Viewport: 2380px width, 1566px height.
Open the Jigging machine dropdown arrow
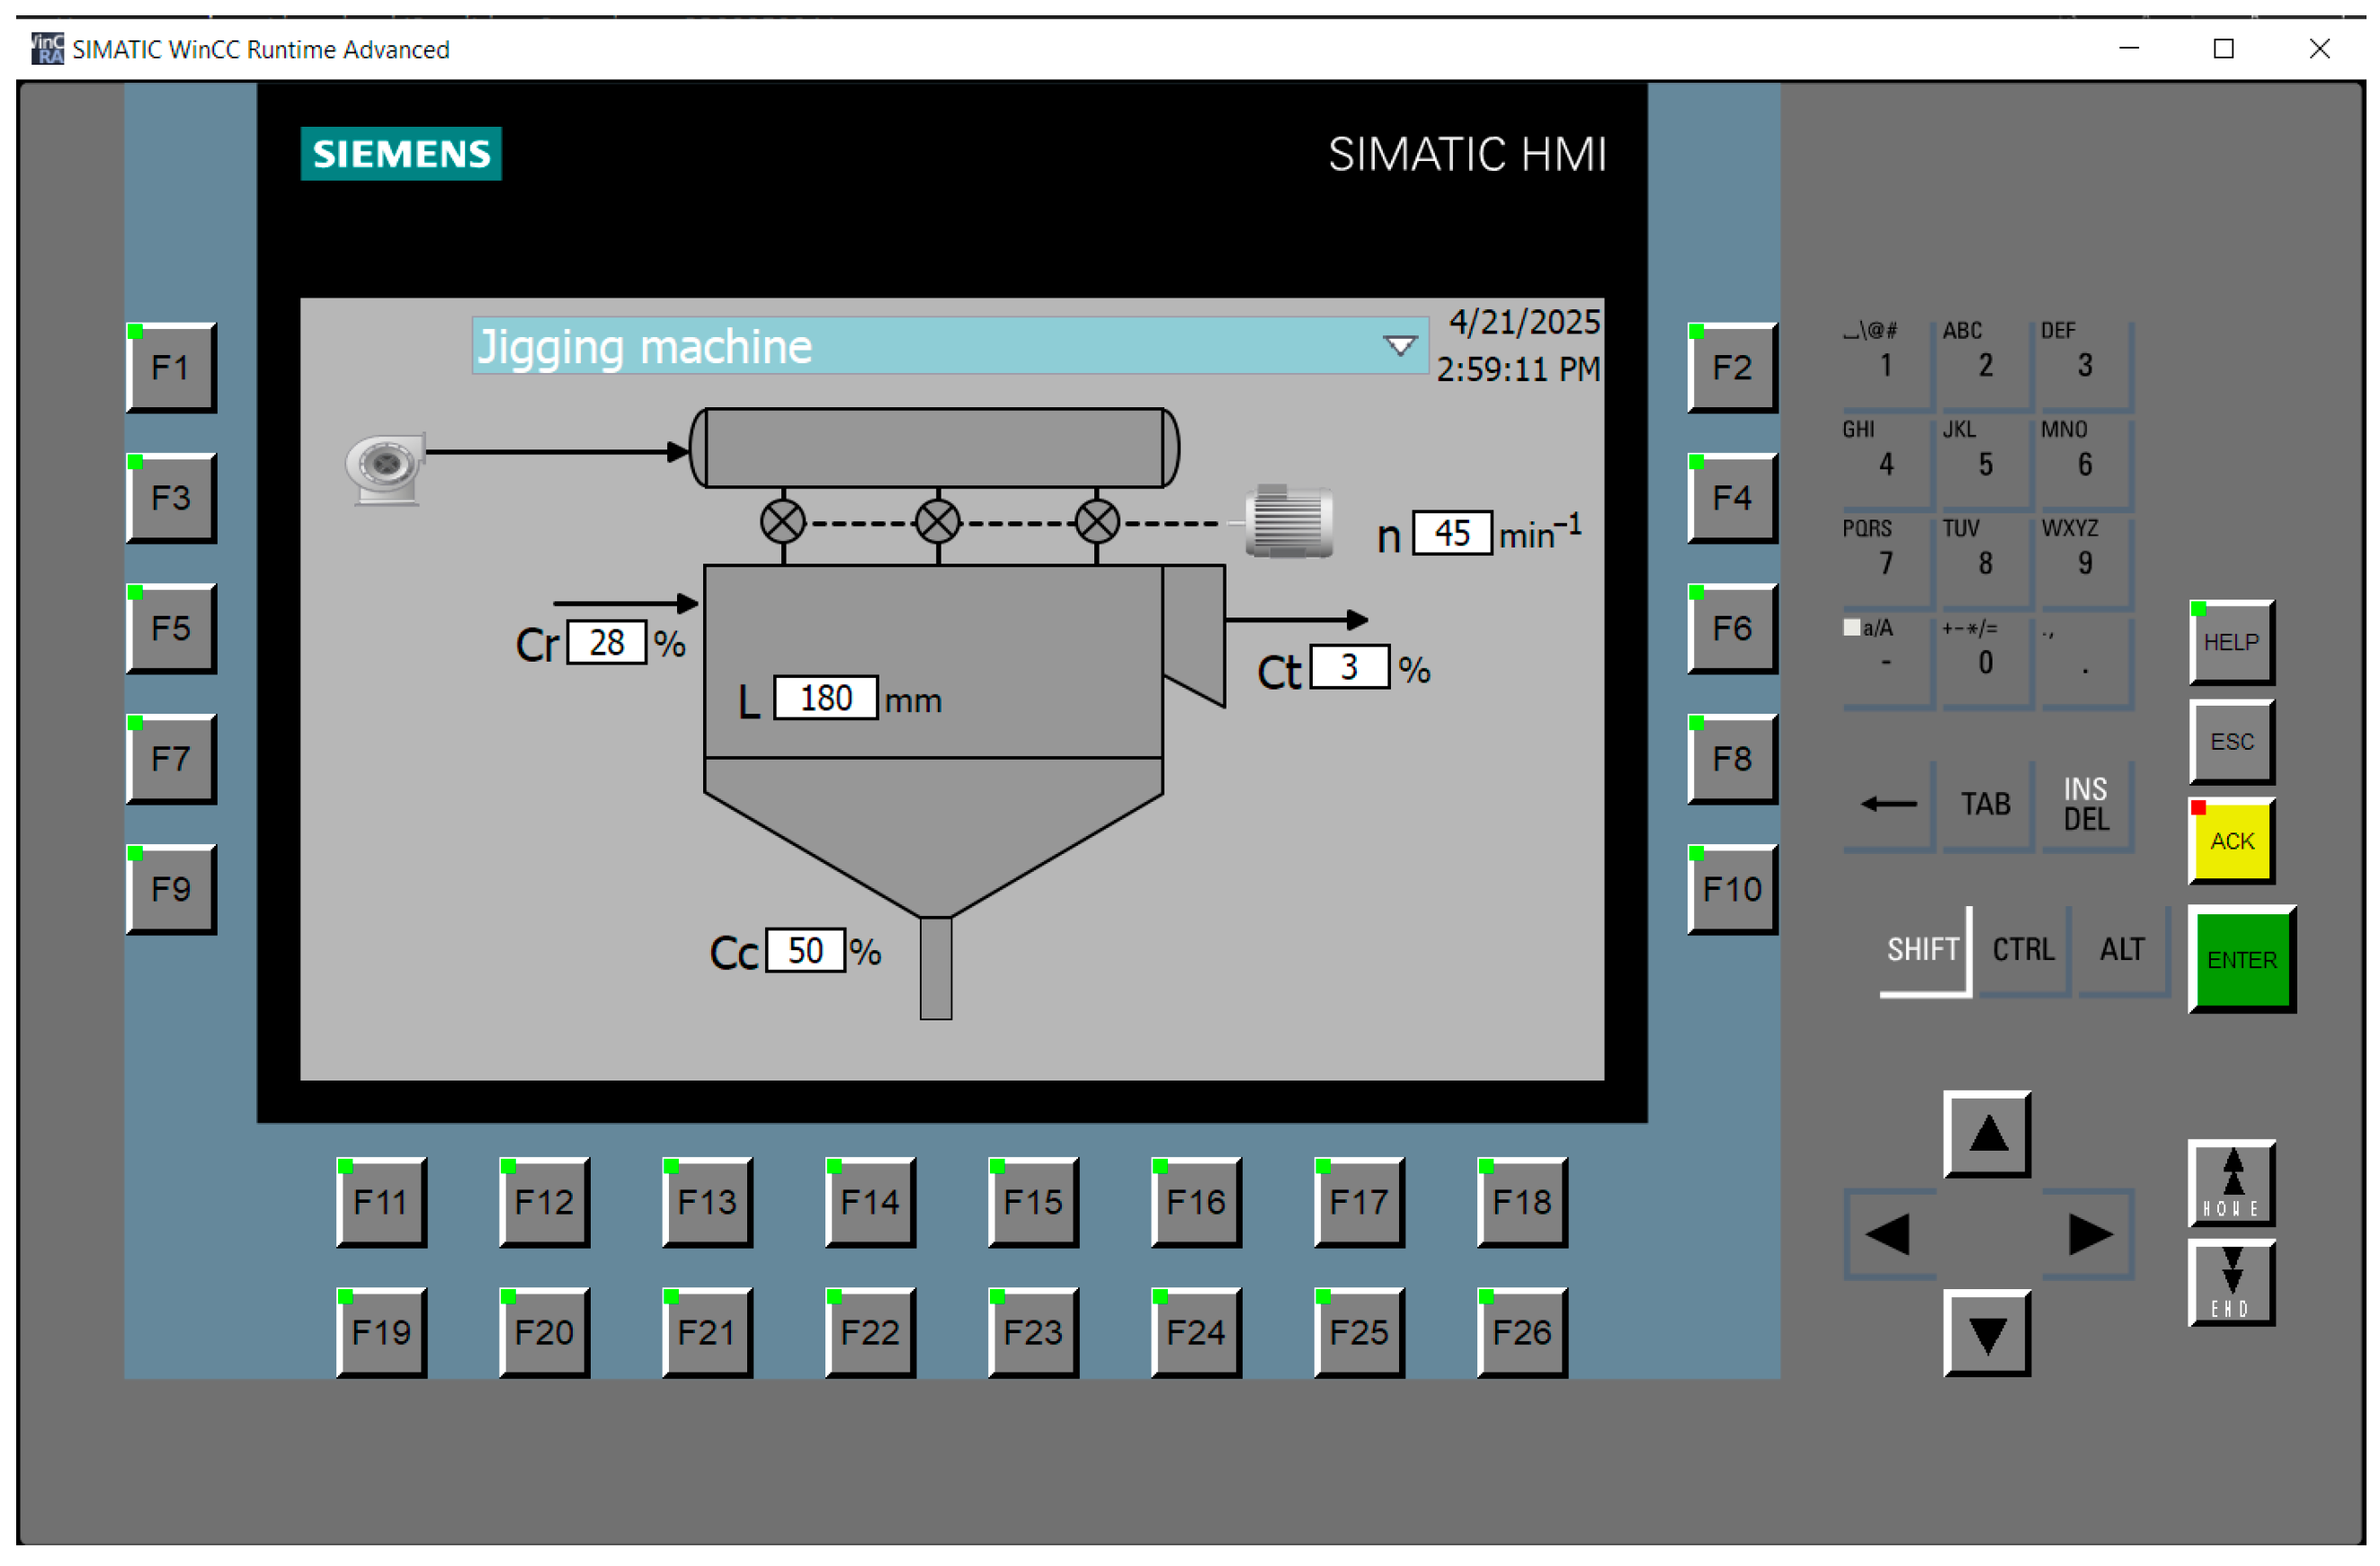tap(1399, 346)
